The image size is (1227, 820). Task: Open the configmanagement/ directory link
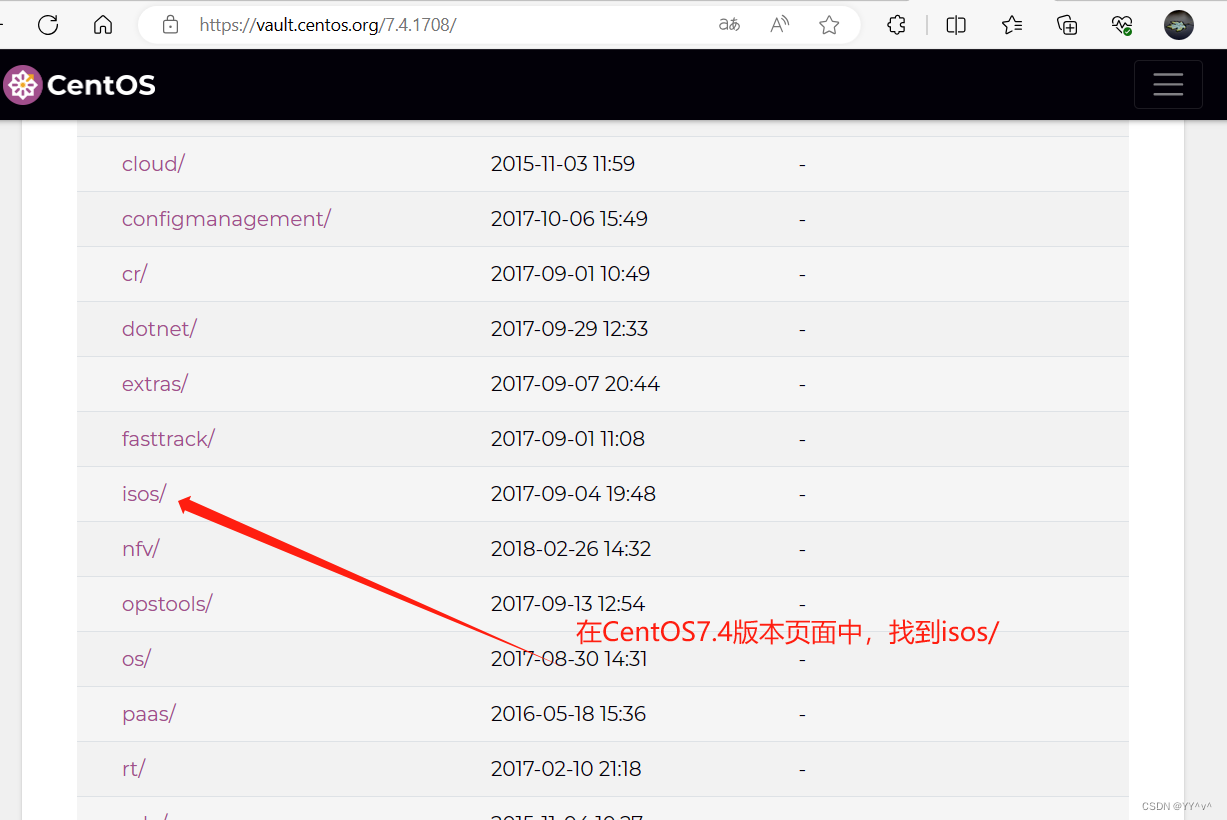226,219
